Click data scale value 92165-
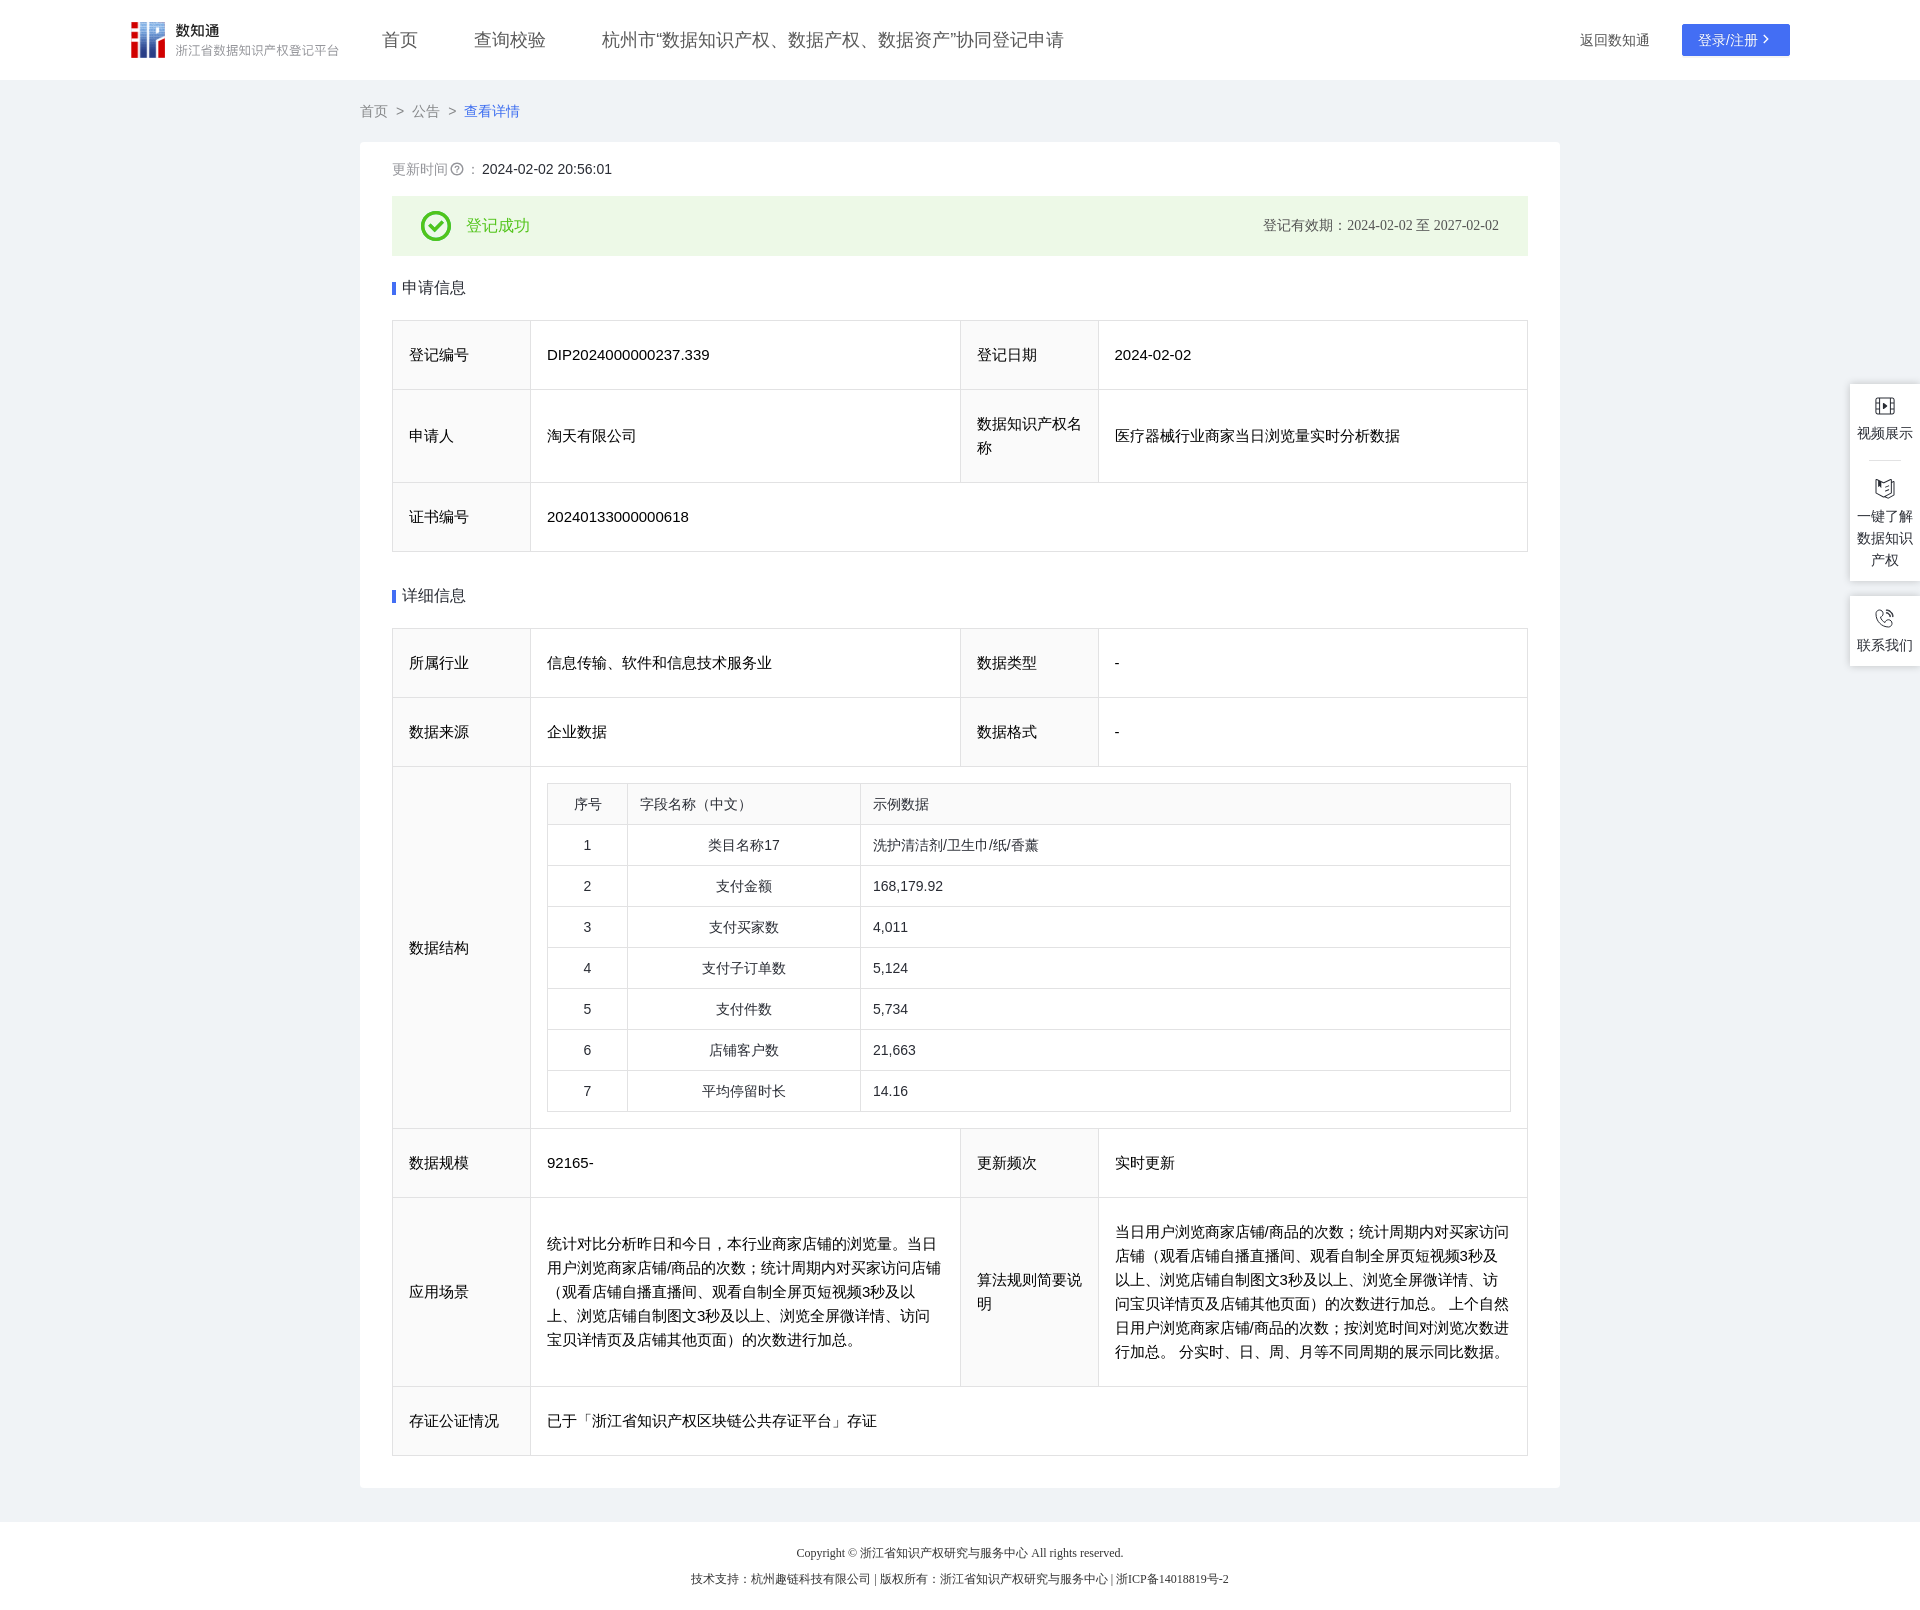Viewport: 1920px width, 1610px height. (570, 1163)
